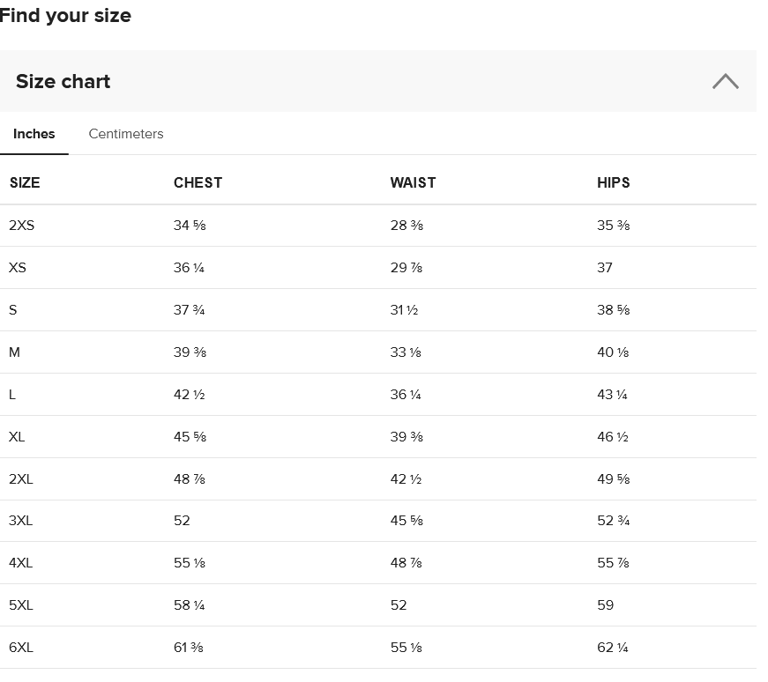The image size is (768, 682).
Task: Click the waist value for size S
Action: tap(404, 310)
